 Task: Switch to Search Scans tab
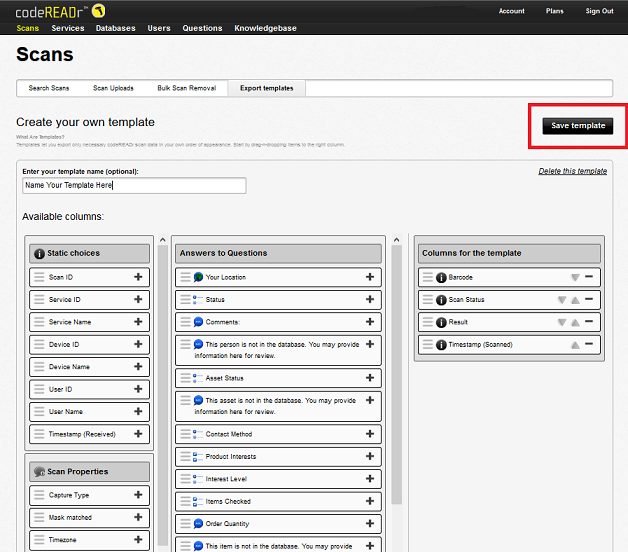pos(49,88)
